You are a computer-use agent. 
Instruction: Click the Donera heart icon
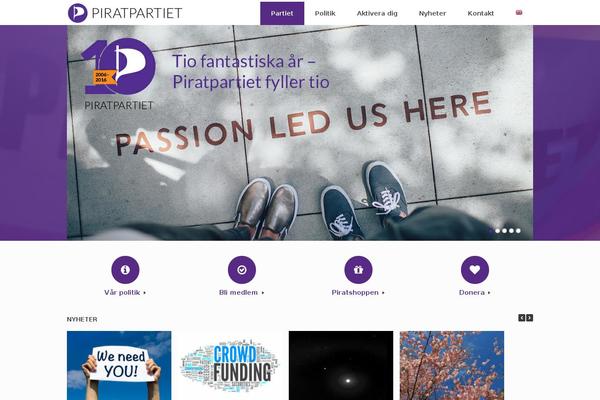click(475, 270)
